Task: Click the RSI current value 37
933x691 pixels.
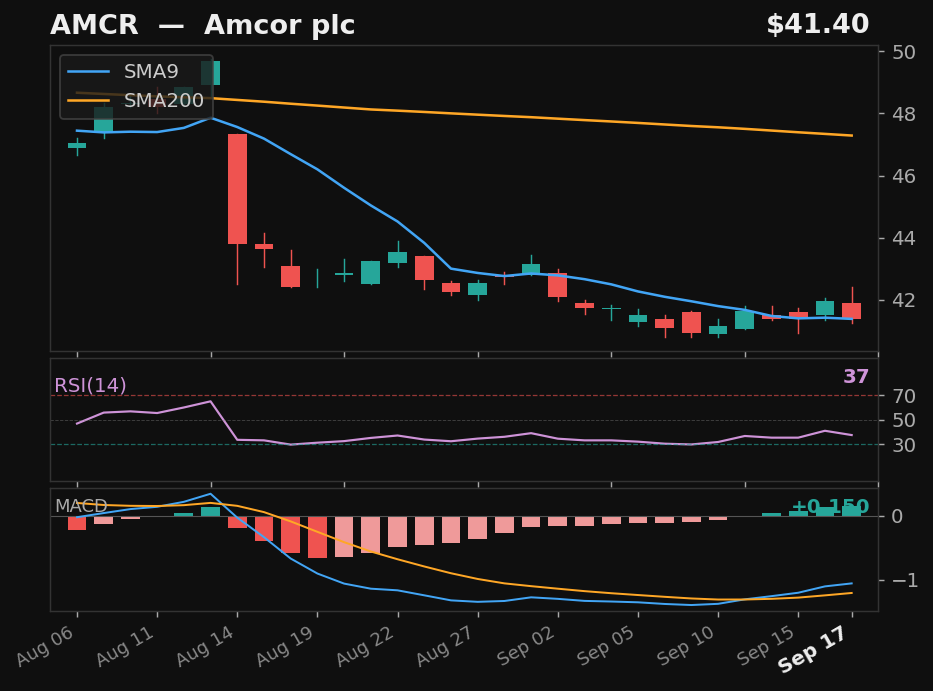Action: pos(856,377)
